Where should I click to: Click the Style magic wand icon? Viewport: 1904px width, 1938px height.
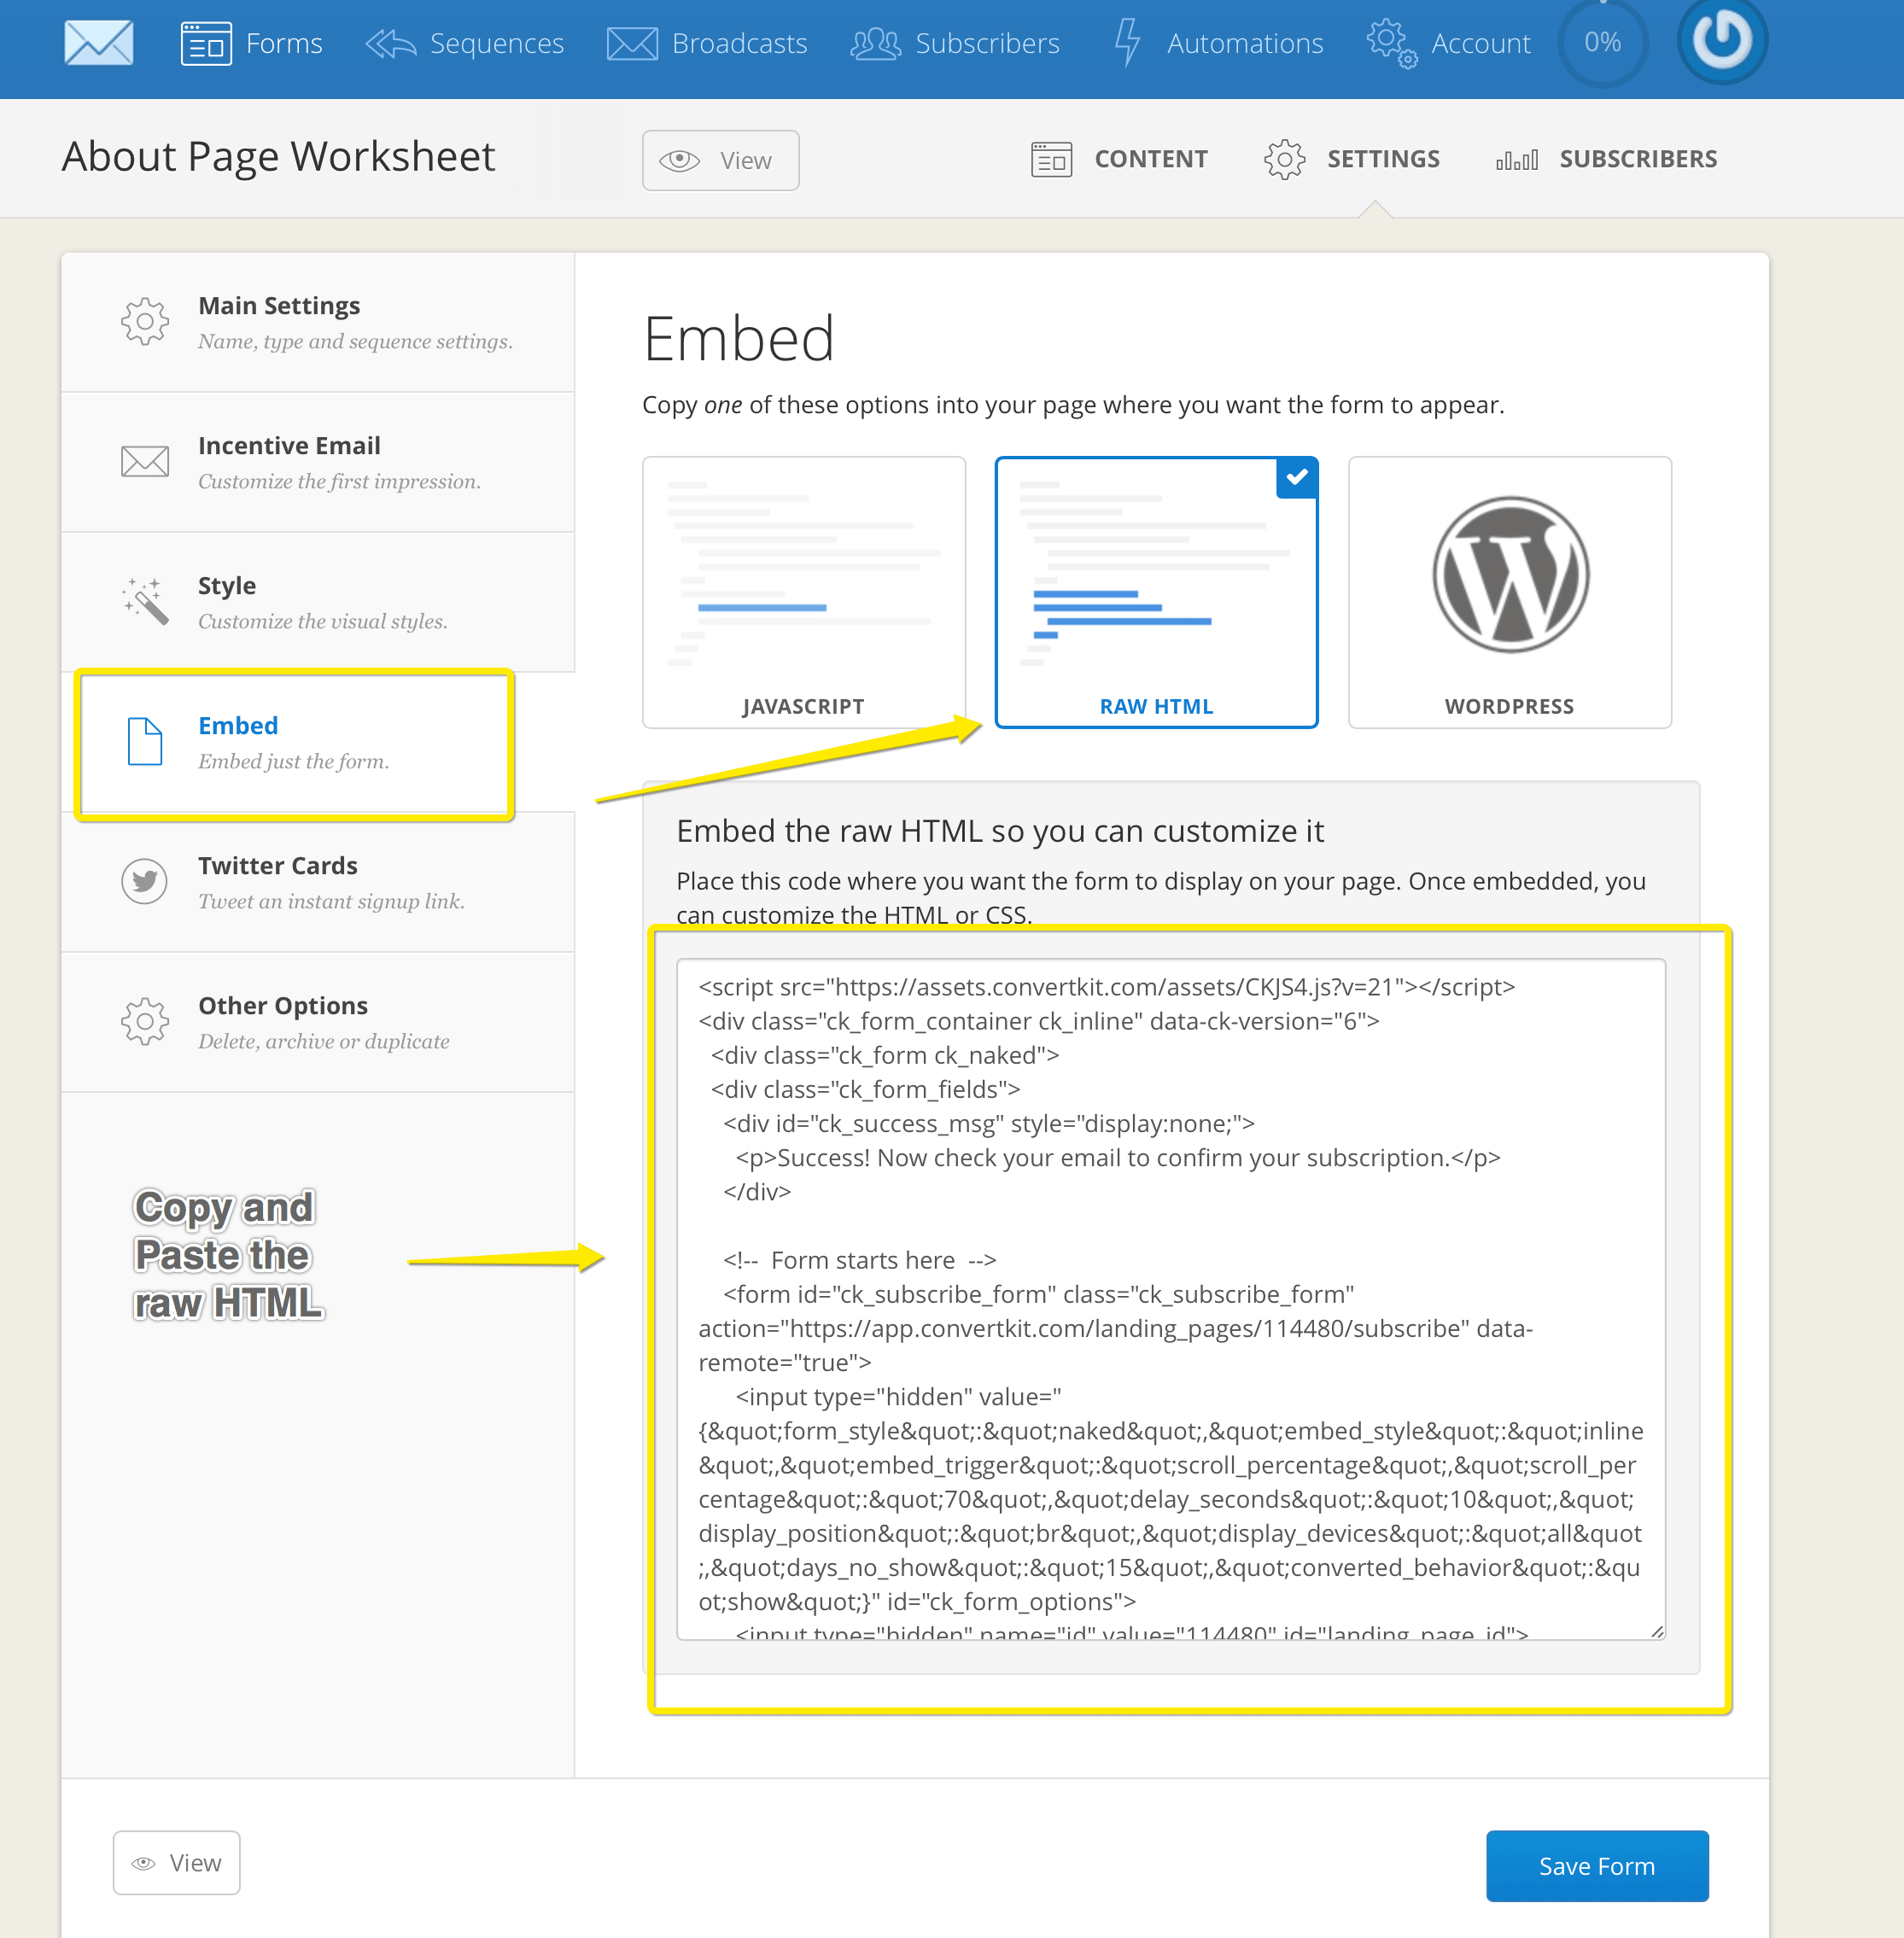point(145,601)
